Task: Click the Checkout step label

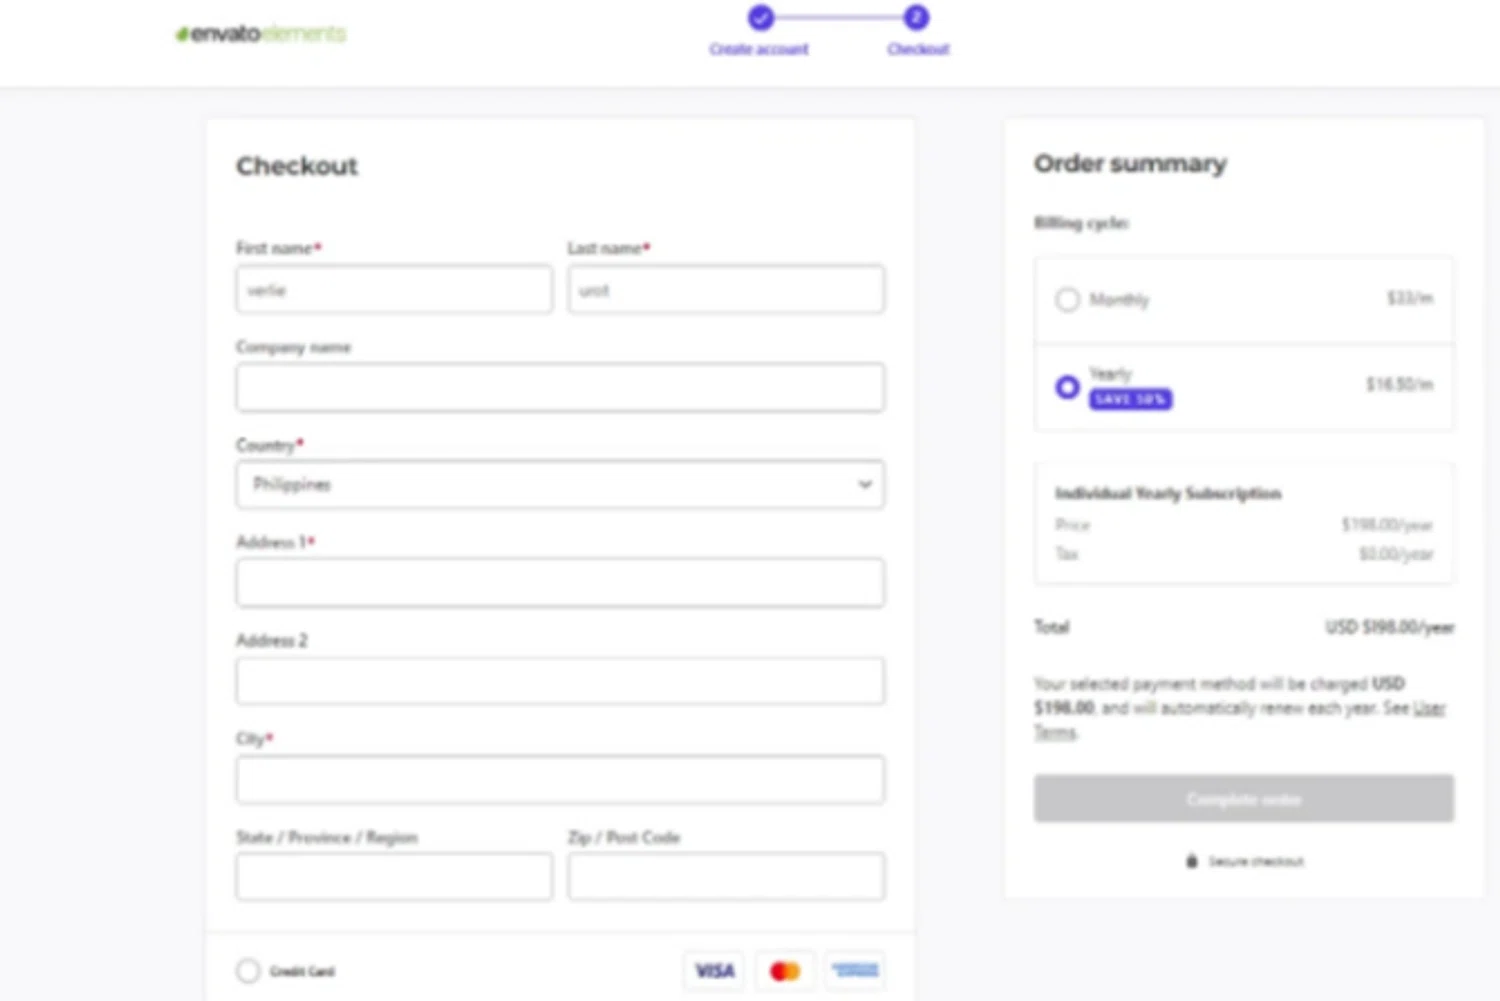Action: click(x=918, y=49)
